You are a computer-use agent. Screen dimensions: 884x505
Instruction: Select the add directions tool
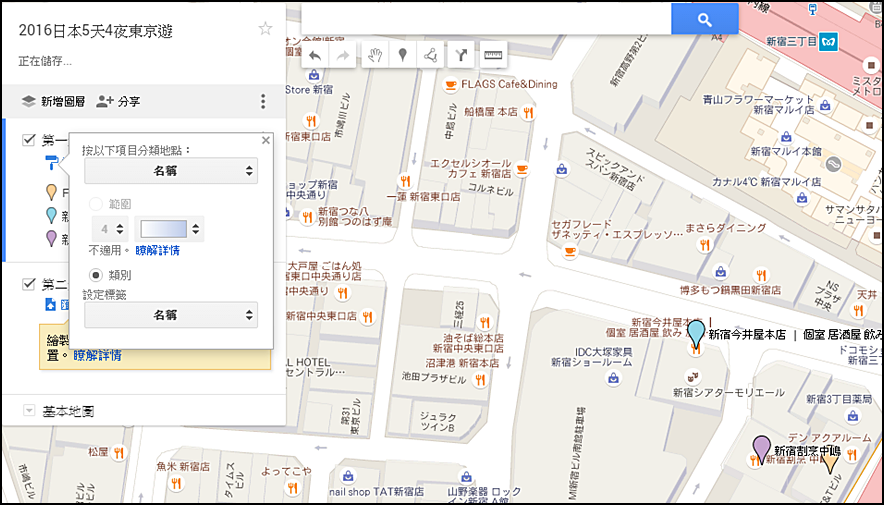coord(461,55)
